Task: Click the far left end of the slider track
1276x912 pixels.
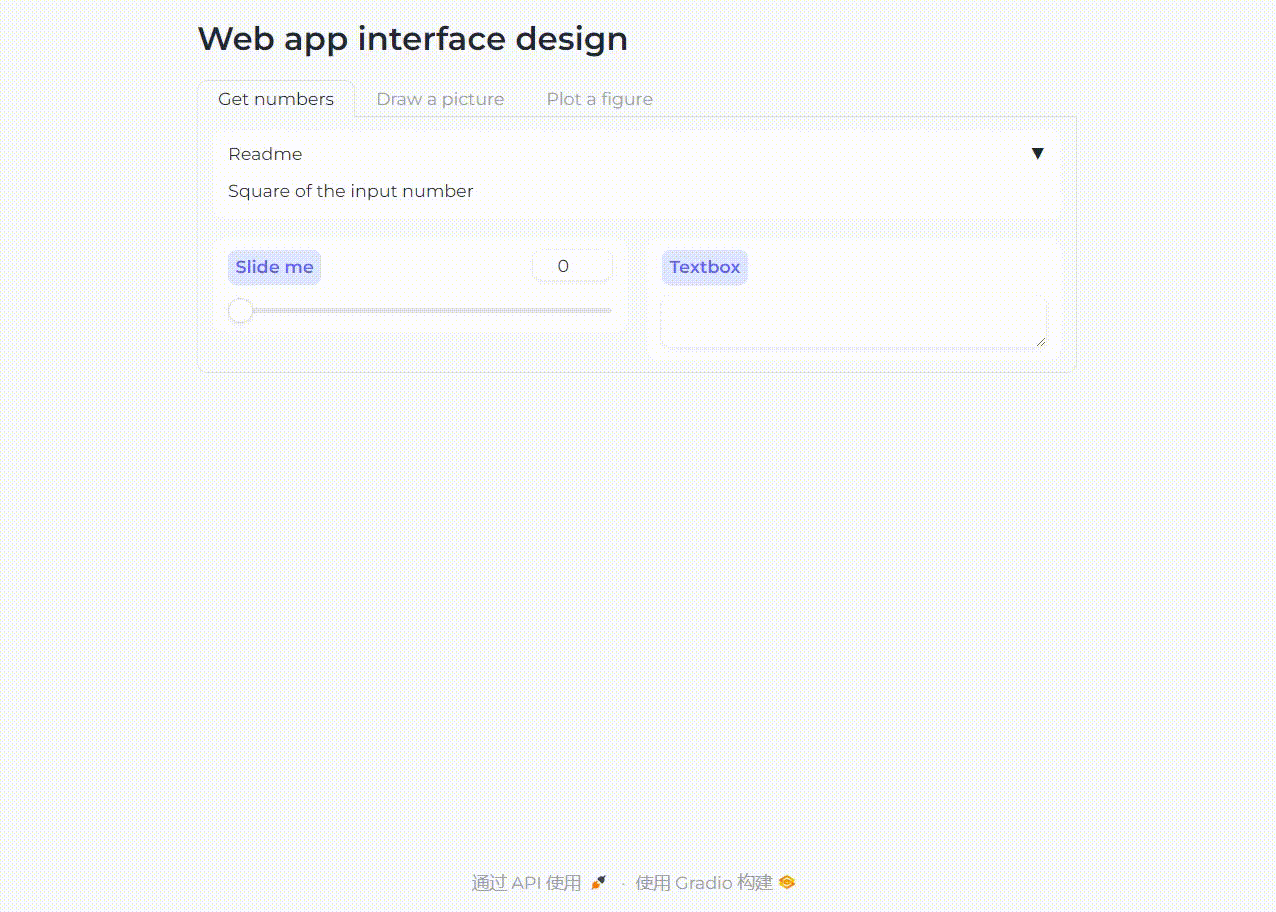Action: point(232,311)
